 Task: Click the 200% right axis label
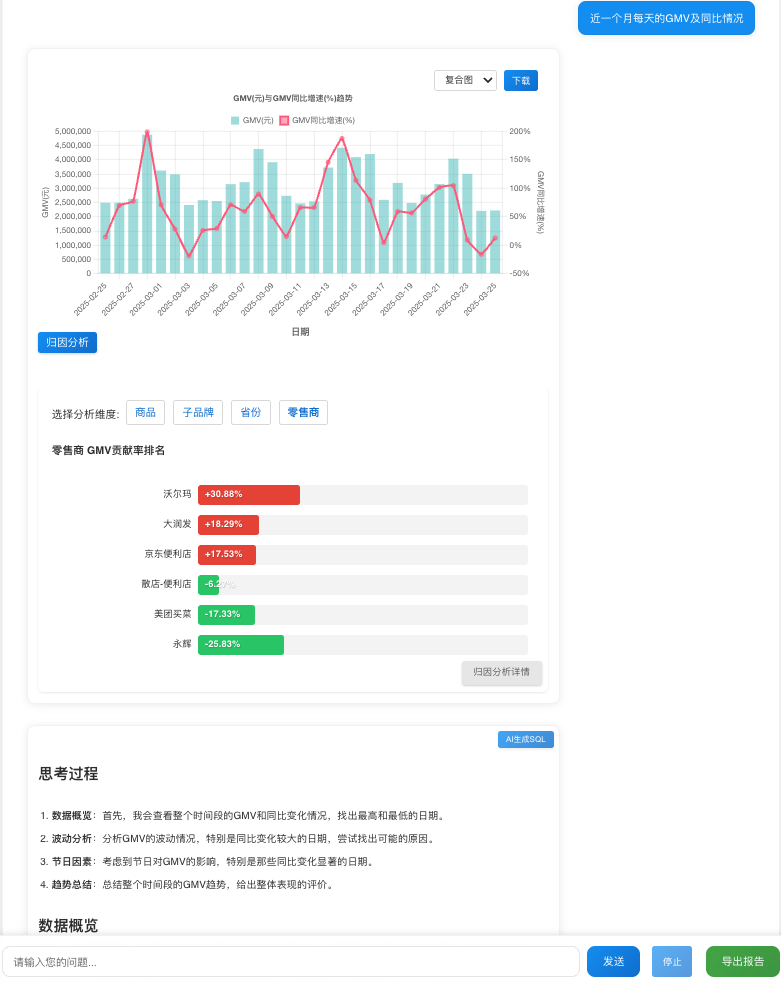519,132
